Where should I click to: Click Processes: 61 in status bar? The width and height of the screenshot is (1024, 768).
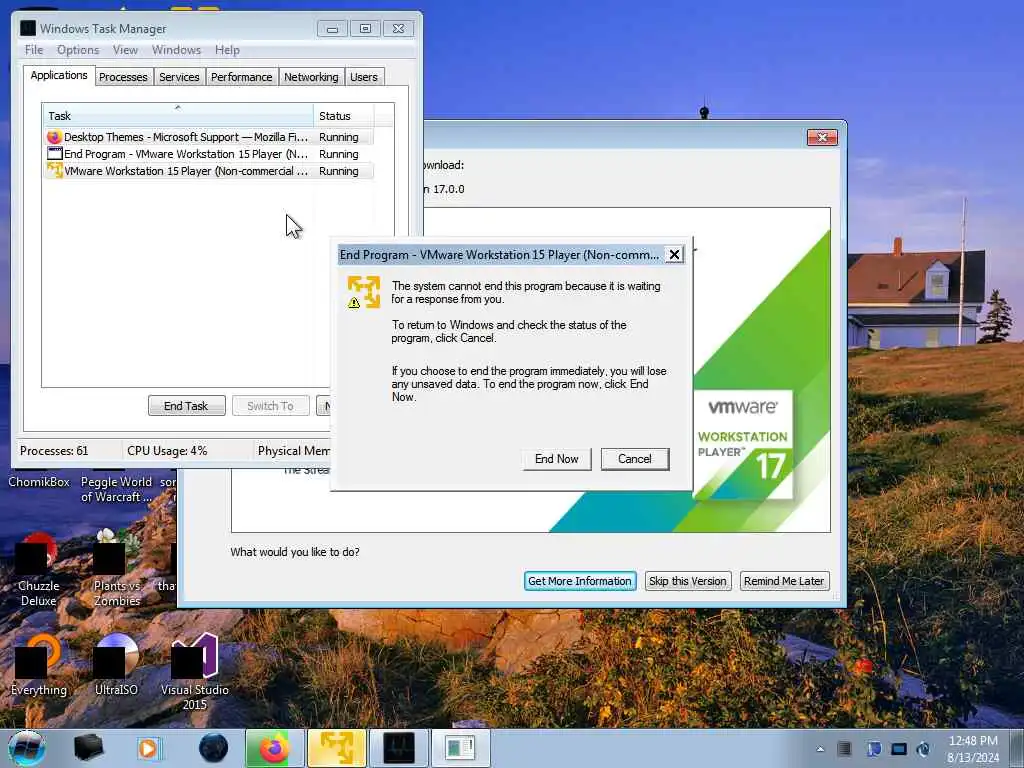pyautogui.click(x=54, y=451)
